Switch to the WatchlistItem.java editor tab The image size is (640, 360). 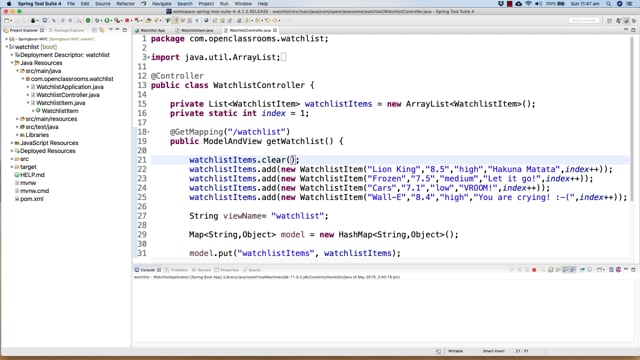(197, 30)
